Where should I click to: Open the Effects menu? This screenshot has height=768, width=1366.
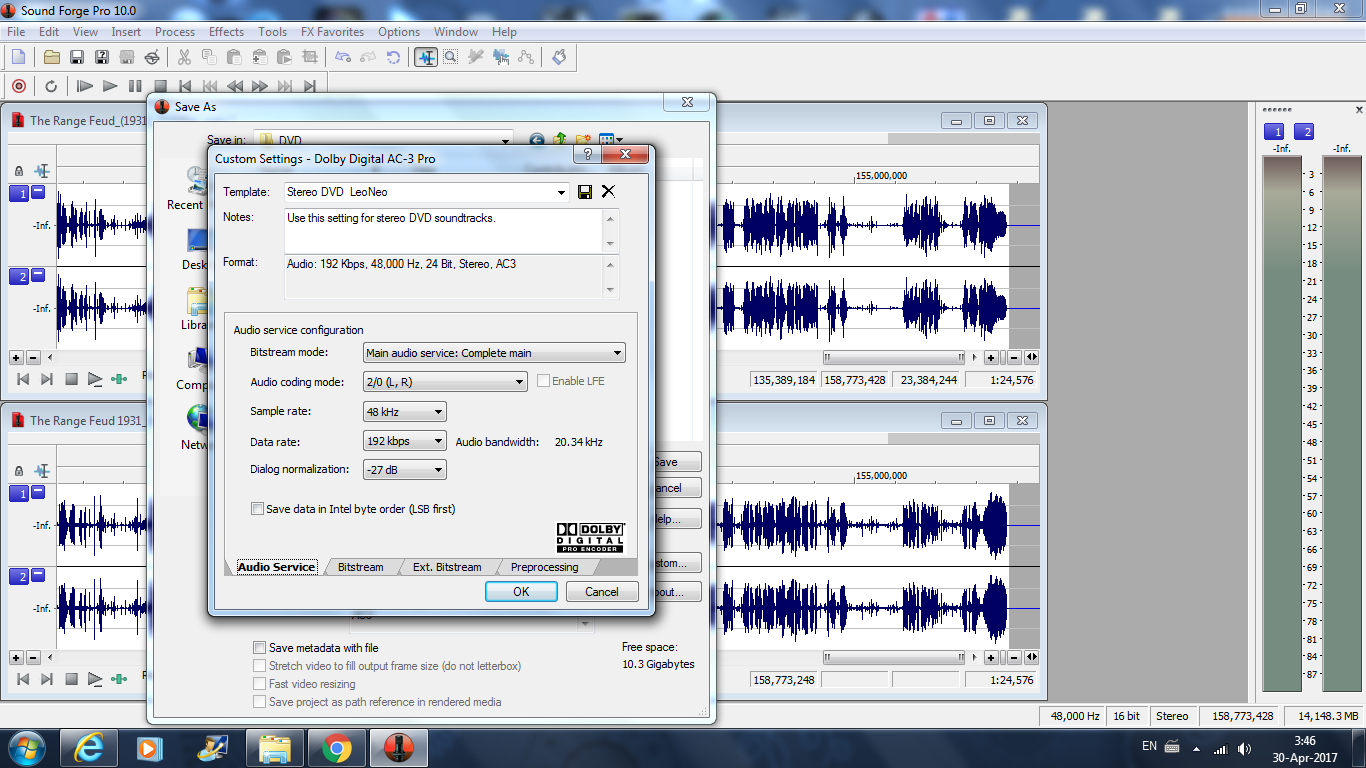pos(226,32)
